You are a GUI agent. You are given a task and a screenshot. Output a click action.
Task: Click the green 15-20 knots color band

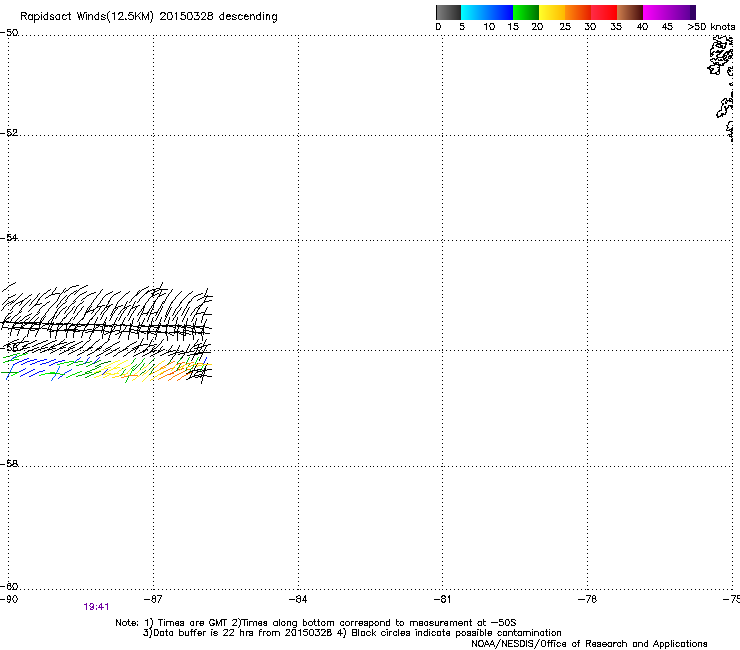tap(526, 12)
